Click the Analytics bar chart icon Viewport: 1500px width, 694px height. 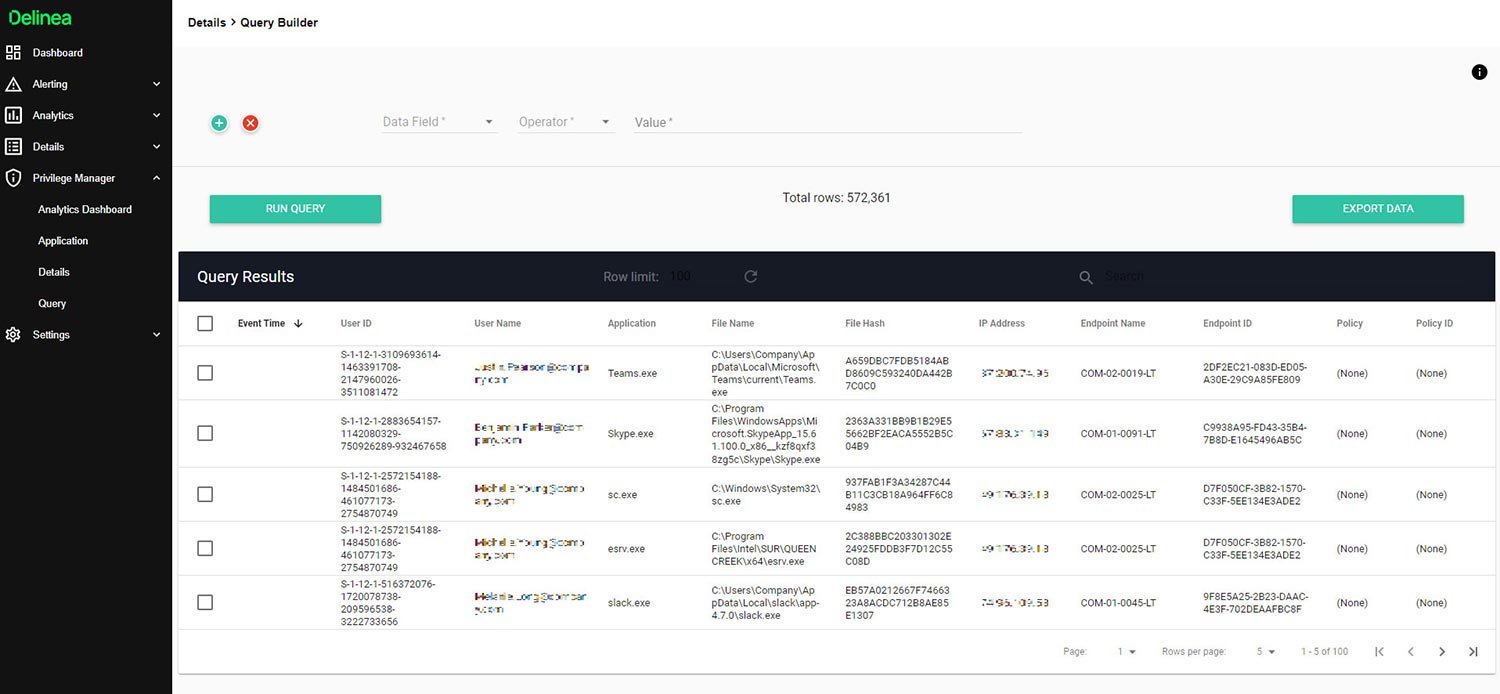click(13, 115)
